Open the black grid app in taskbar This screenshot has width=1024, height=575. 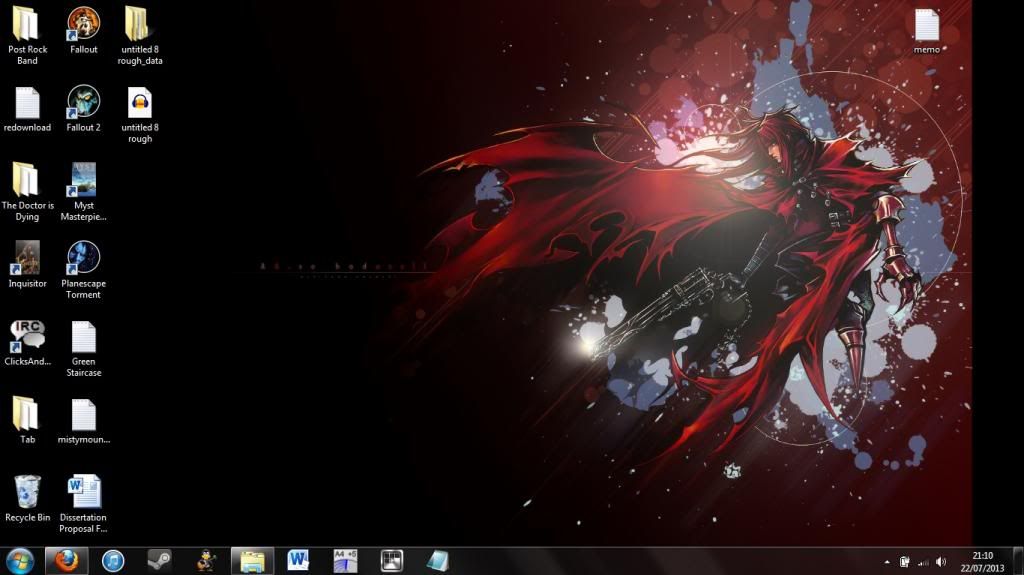pos(391,561)
